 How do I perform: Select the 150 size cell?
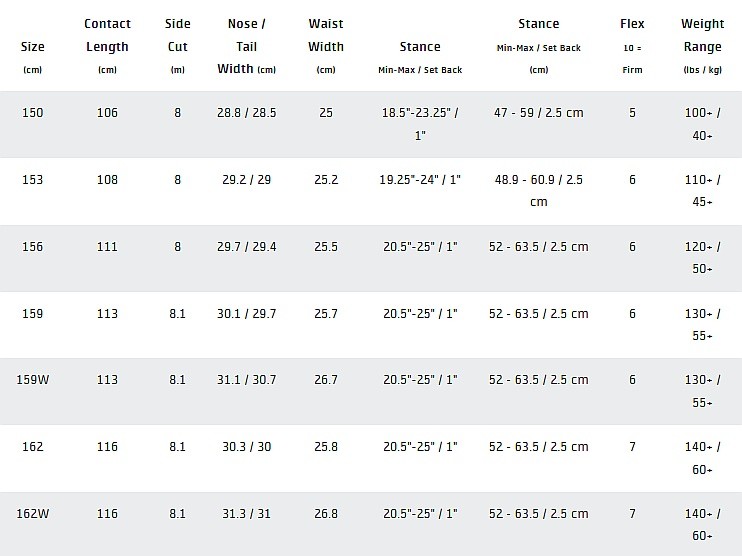click(x=32, y=113)
